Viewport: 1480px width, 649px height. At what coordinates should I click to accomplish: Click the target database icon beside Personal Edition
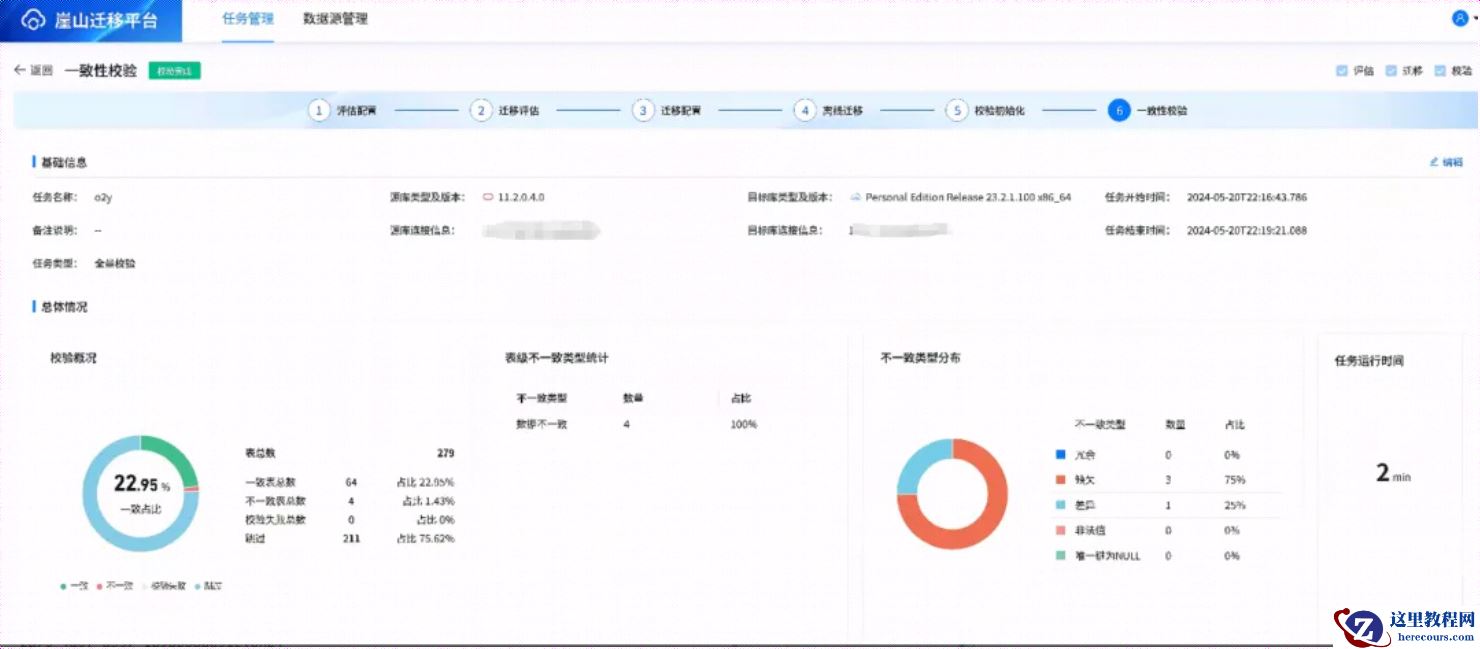click(855, 197)
